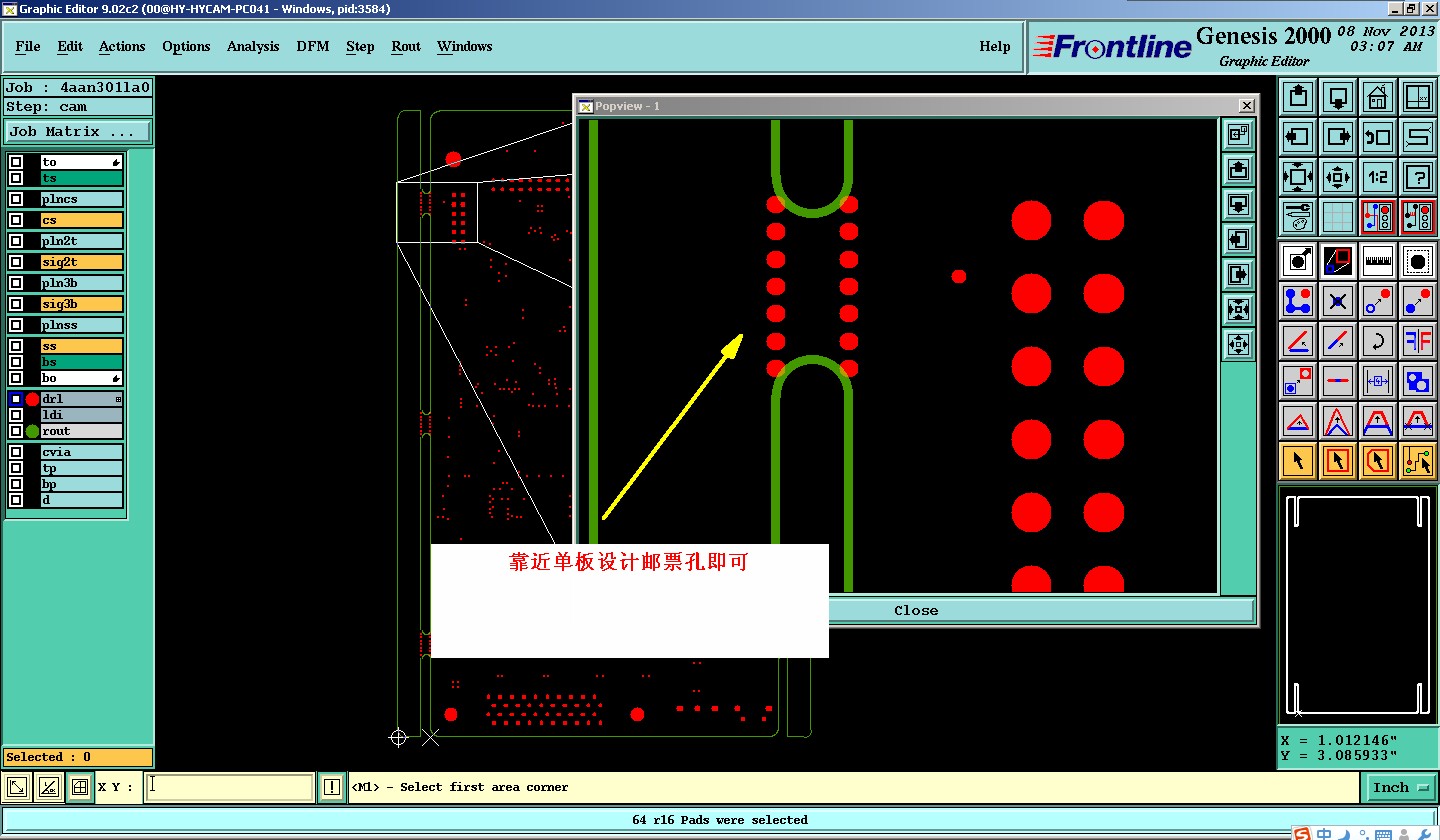Select the net selection arrow tool
The height and width of the screenshot is (840, 1440).
[1417, 461]
